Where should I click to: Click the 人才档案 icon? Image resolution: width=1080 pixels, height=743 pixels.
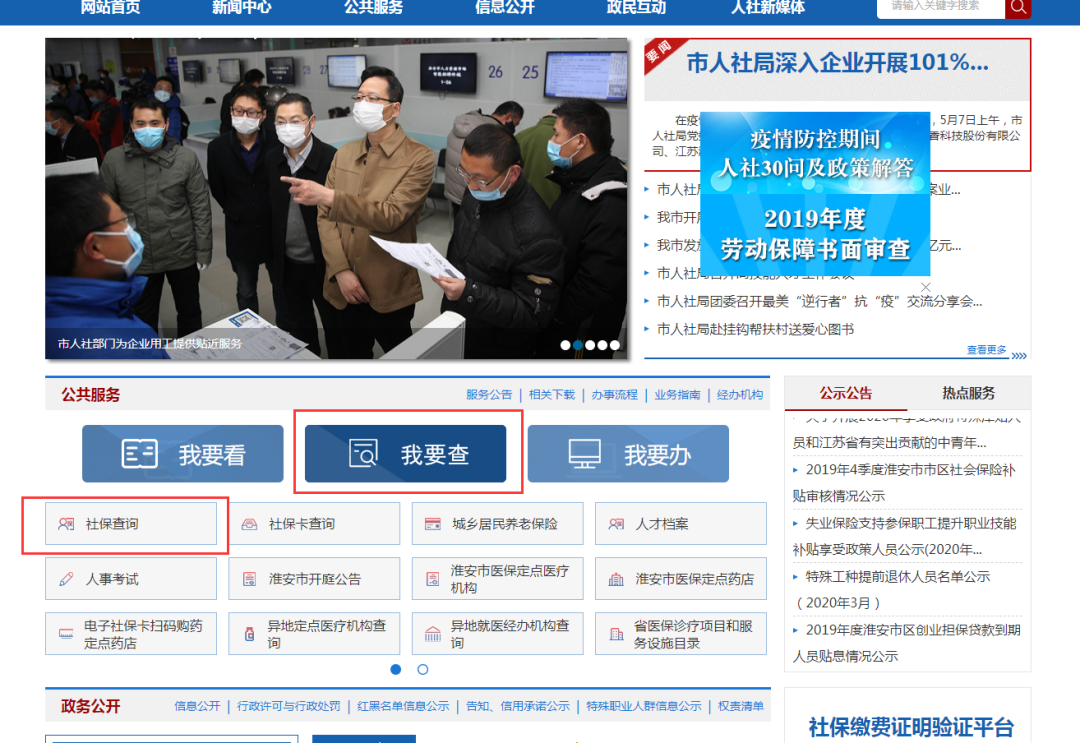[x=616, y=524]
